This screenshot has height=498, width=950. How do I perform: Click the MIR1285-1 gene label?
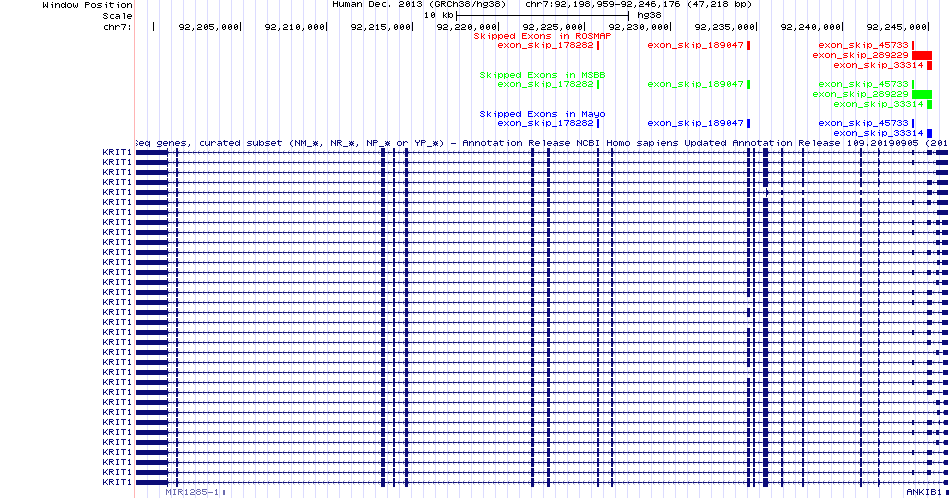click(x=194, y=493)
